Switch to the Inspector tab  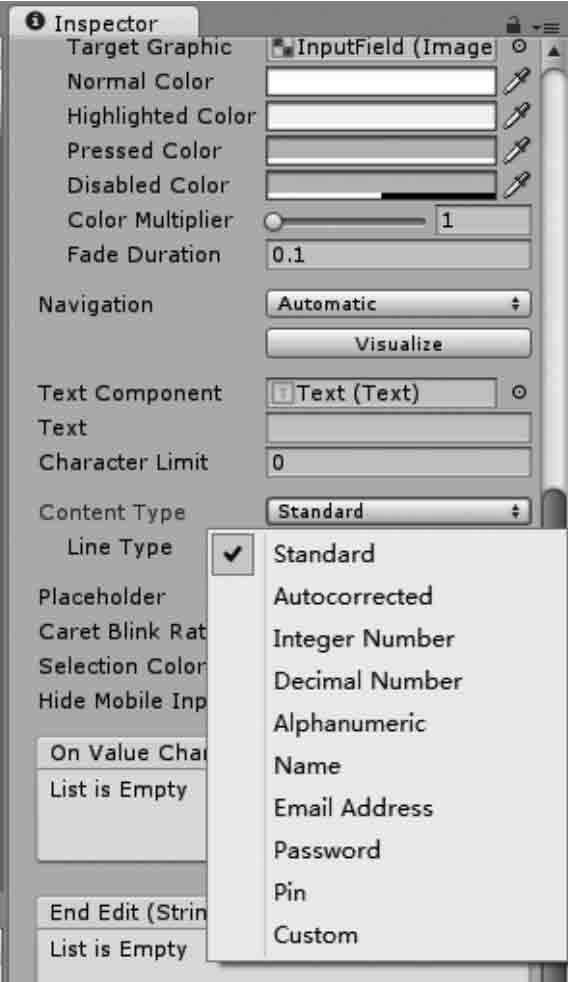(x=103, y=23)
